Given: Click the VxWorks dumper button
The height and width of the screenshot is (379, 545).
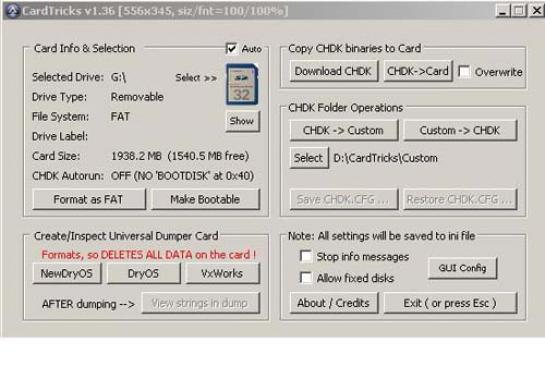Looking at the screenshot, I should click(x=222, y=273).
